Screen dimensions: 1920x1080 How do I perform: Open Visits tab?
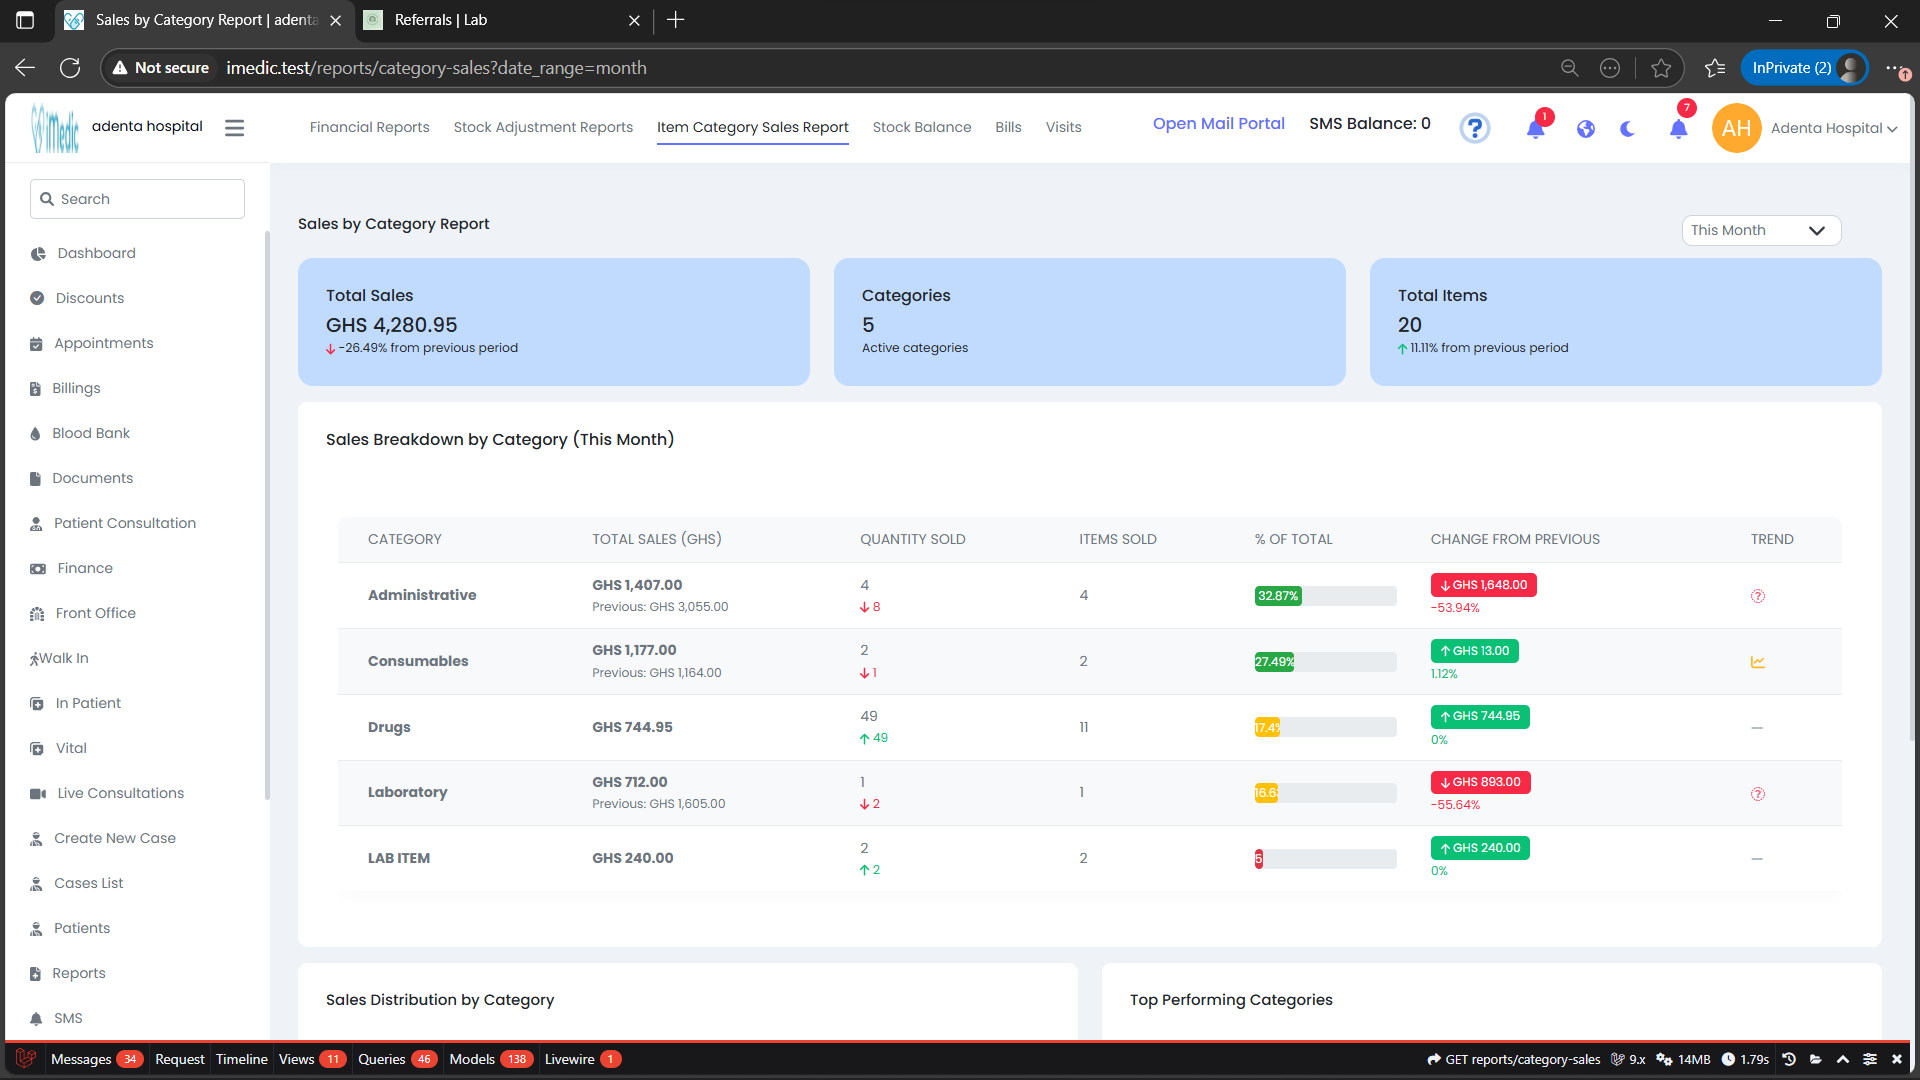coord(1063,127)
